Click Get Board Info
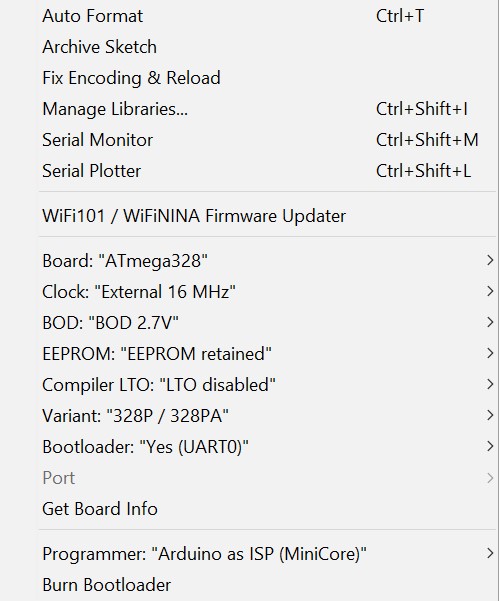The width and height of the screenshot is (499, 601). pyautogui.click(x=267, y=509)
